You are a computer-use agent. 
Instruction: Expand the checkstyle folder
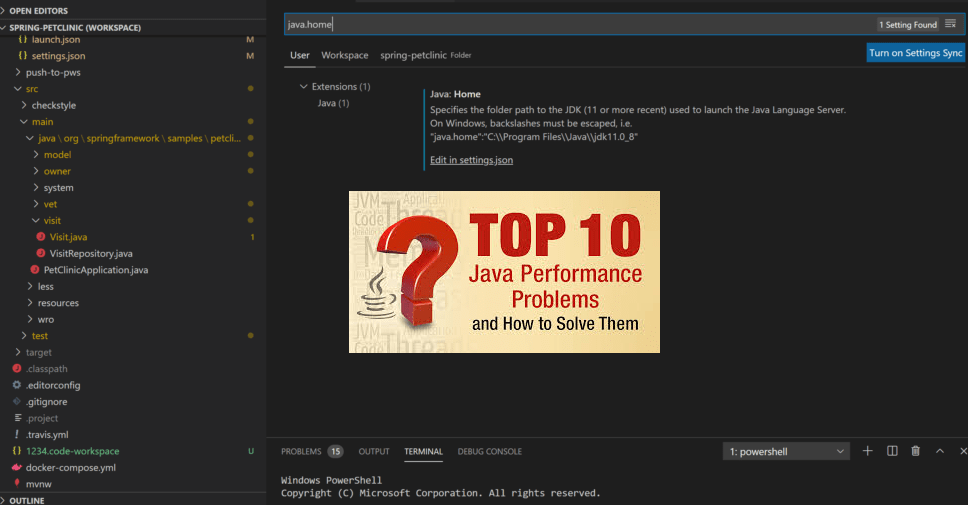coord(54,106)
